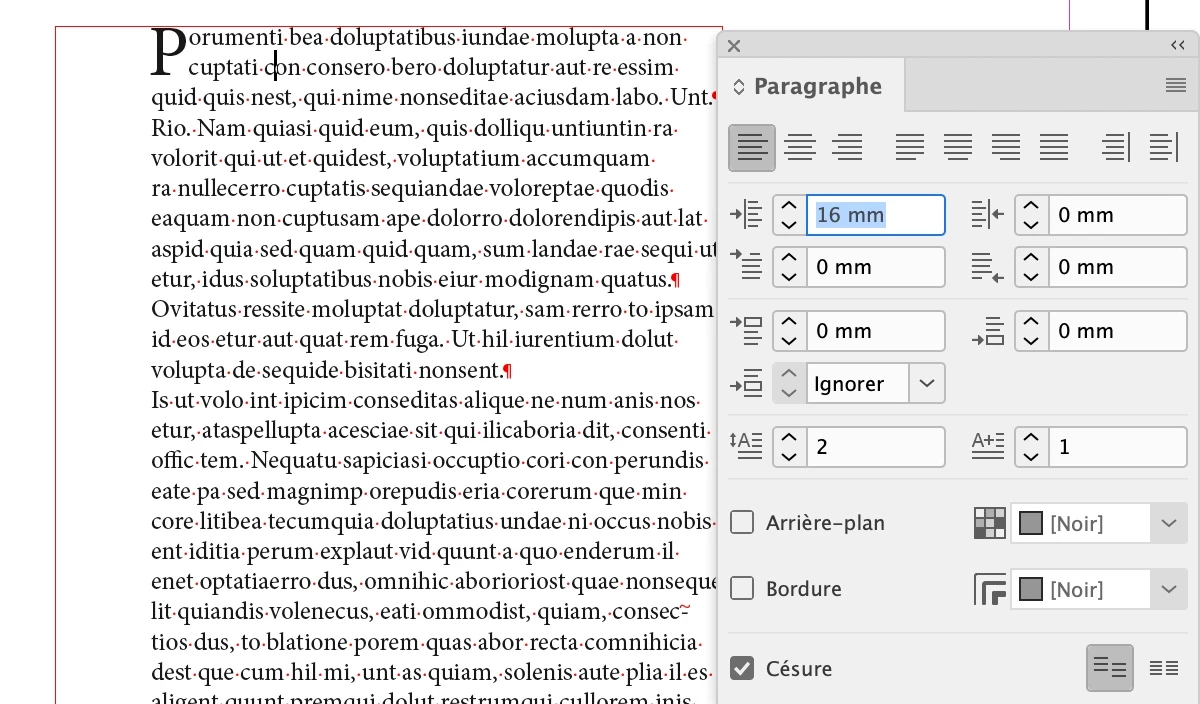Decrease the last line indent value
The height and width of the screenshot is (704, 1200).
pyautogui.click(x=1031, y=277)
